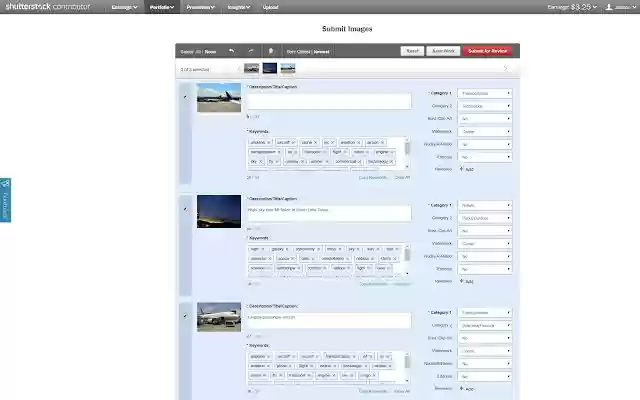The image size is (640, 400).
Task: Expand the Earnings dropdown in the header
Action: [572, 7]
